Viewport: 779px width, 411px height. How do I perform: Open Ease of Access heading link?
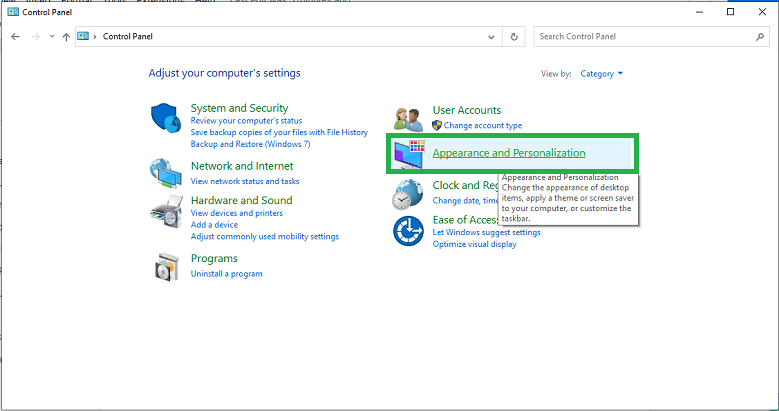[x=466, y=219]
